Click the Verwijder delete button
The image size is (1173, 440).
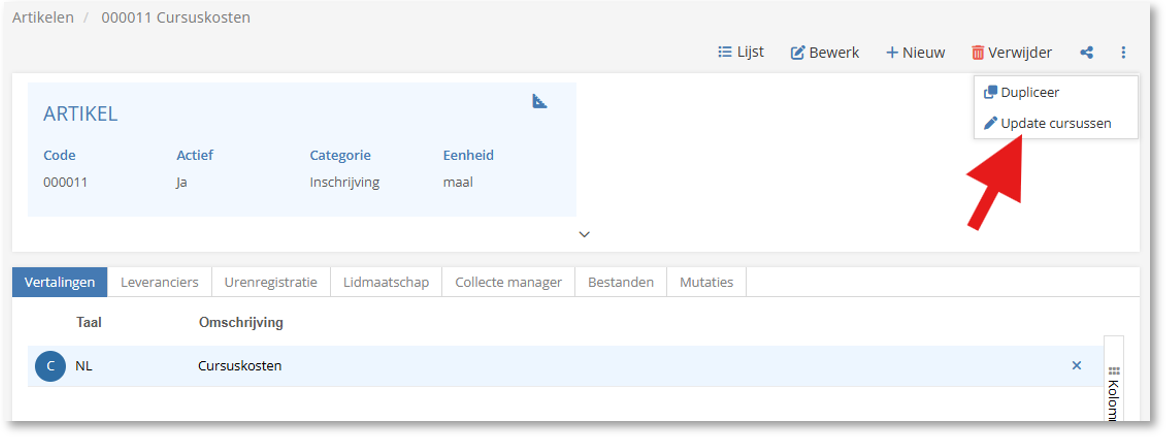click(1011, 53)
